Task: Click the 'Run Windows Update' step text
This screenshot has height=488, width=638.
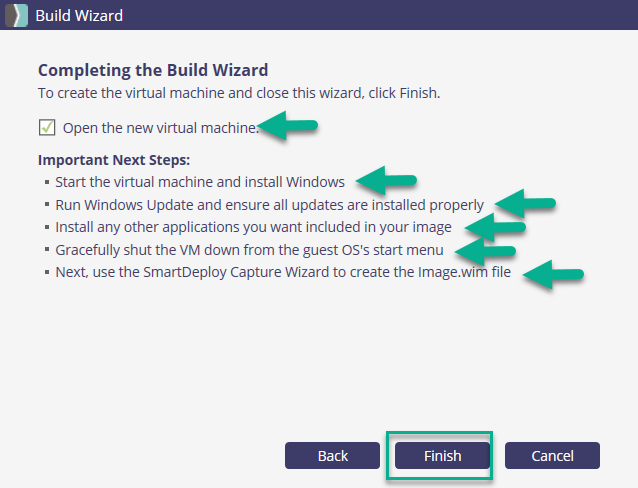Action: [269, 205]
